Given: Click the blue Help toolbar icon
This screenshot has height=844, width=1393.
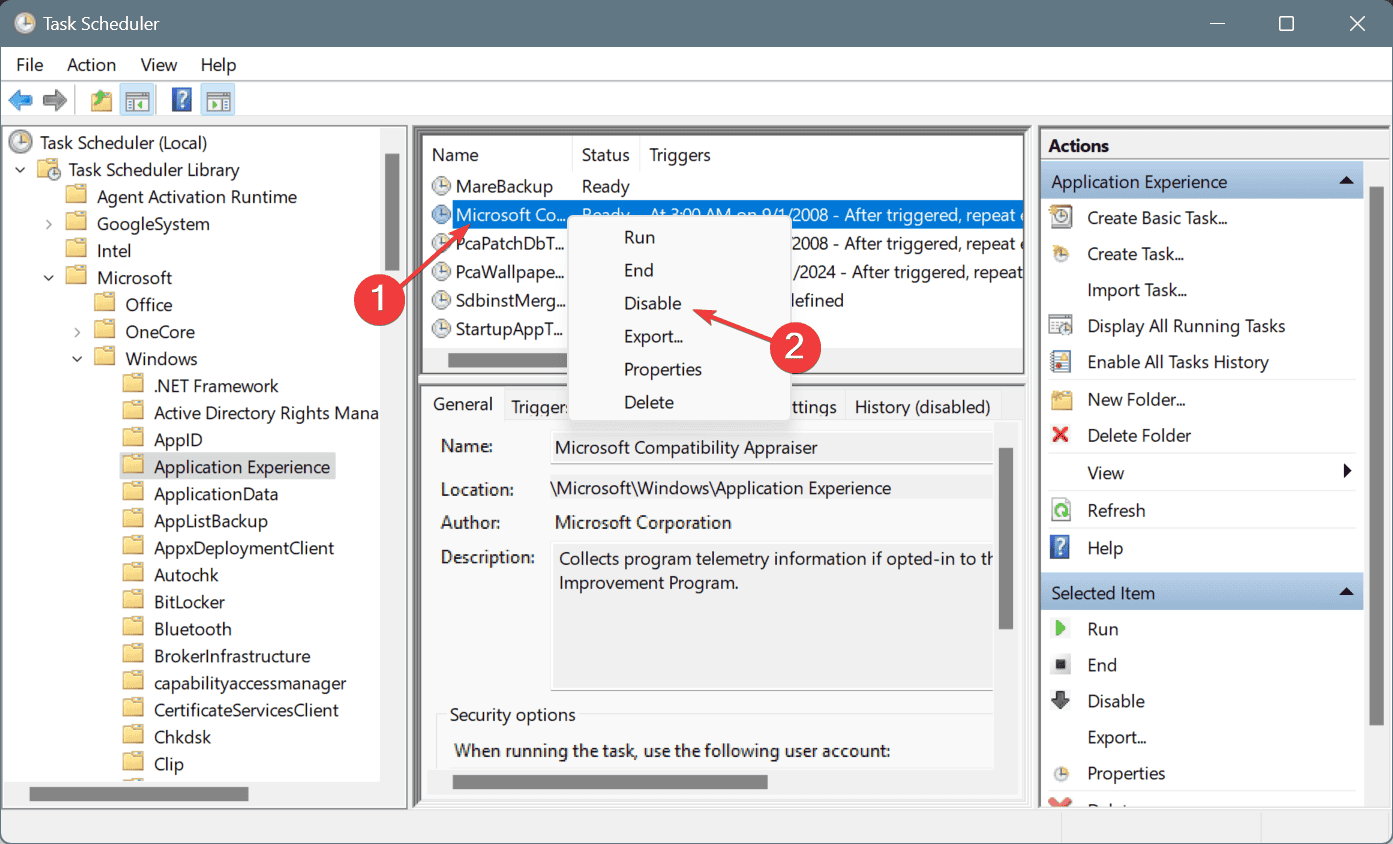Looking at the screenshot, I should 182,100.
